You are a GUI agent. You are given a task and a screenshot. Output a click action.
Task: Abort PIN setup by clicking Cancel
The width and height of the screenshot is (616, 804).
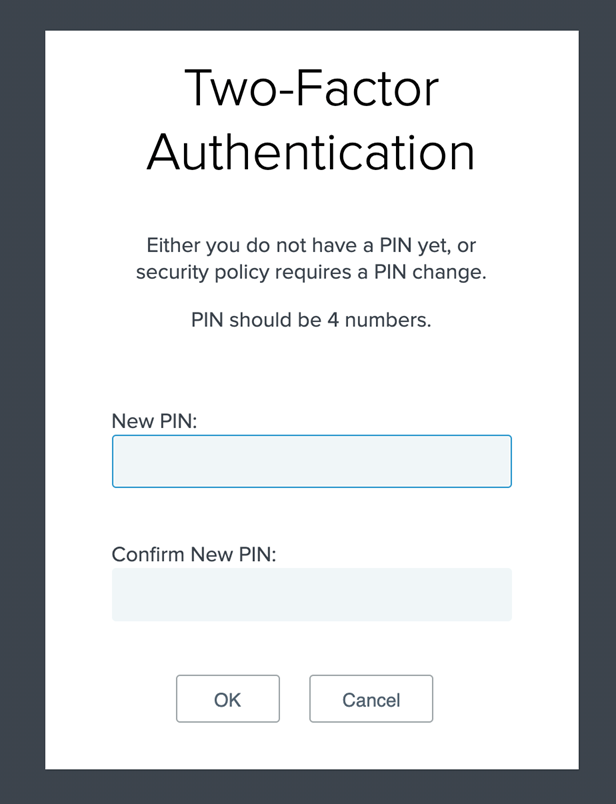pos(371,699)
